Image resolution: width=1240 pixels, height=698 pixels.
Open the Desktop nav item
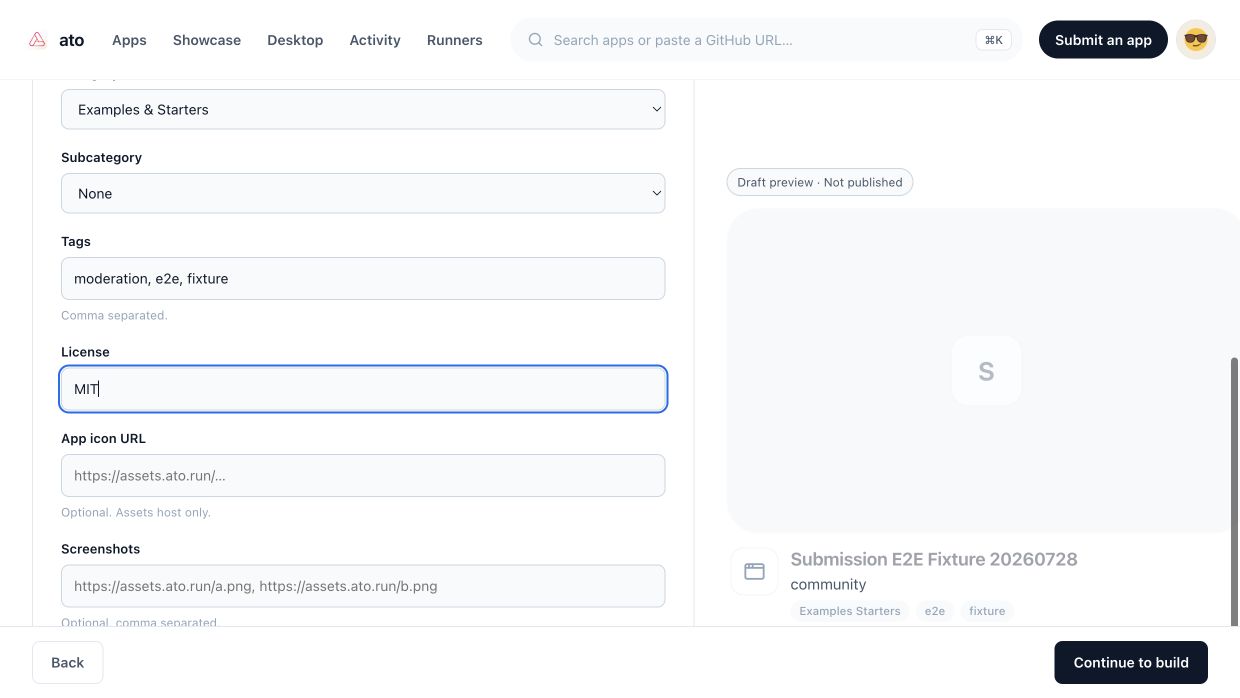[295, 40]
